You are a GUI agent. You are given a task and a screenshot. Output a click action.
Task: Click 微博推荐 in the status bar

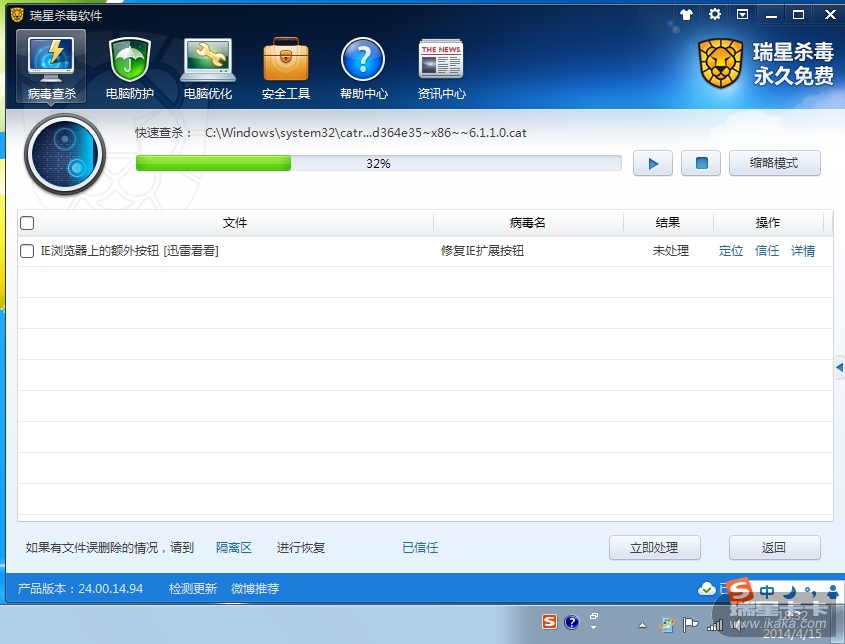click(x=255, y=588)
